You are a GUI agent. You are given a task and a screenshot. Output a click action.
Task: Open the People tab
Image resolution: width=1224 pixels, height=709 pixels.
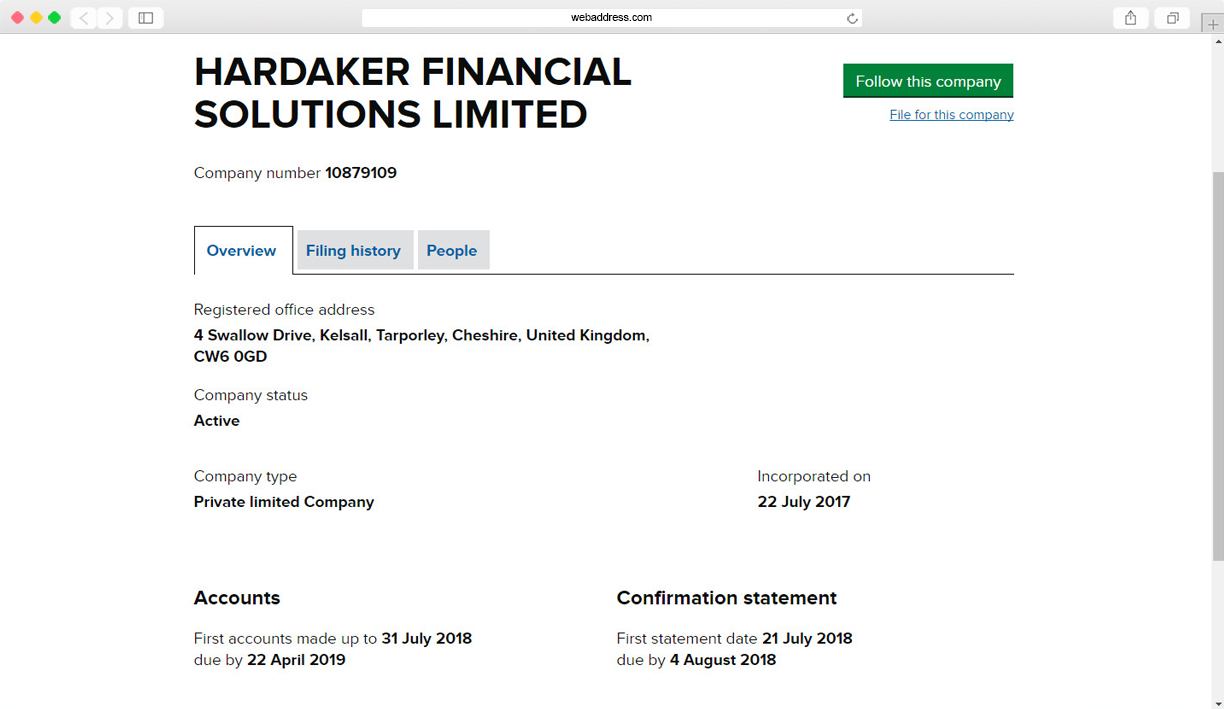[x=452, y=251]
